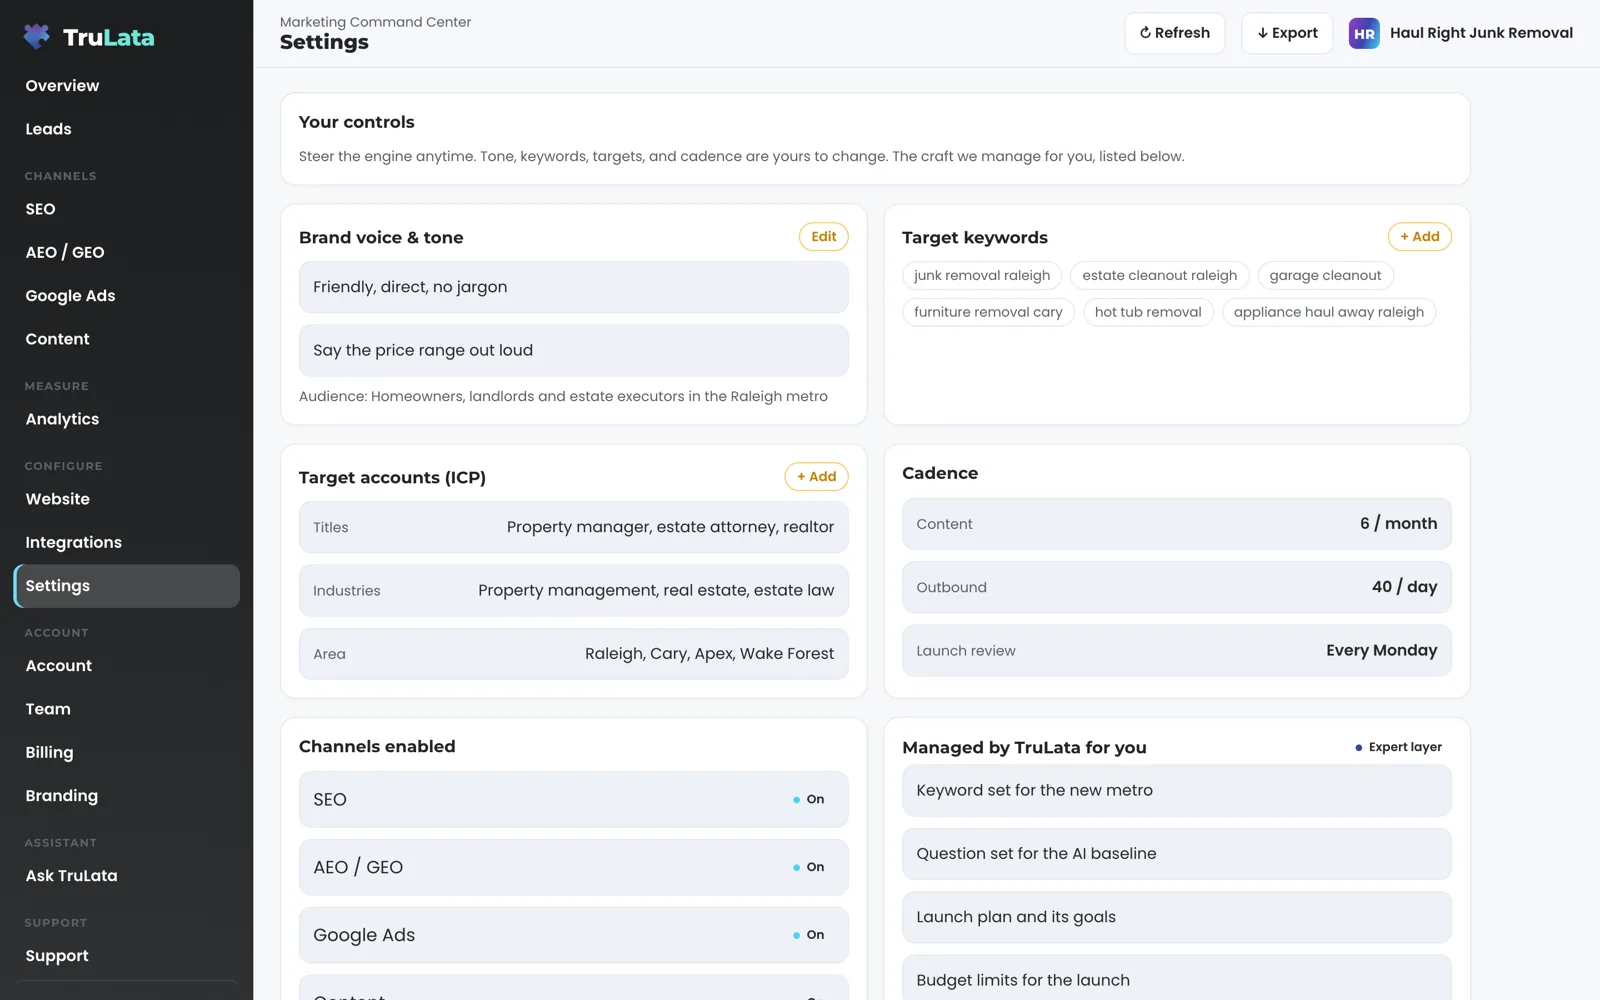
Task: Open 'Launch plan and its goals' item
Action: (1177, 917)
